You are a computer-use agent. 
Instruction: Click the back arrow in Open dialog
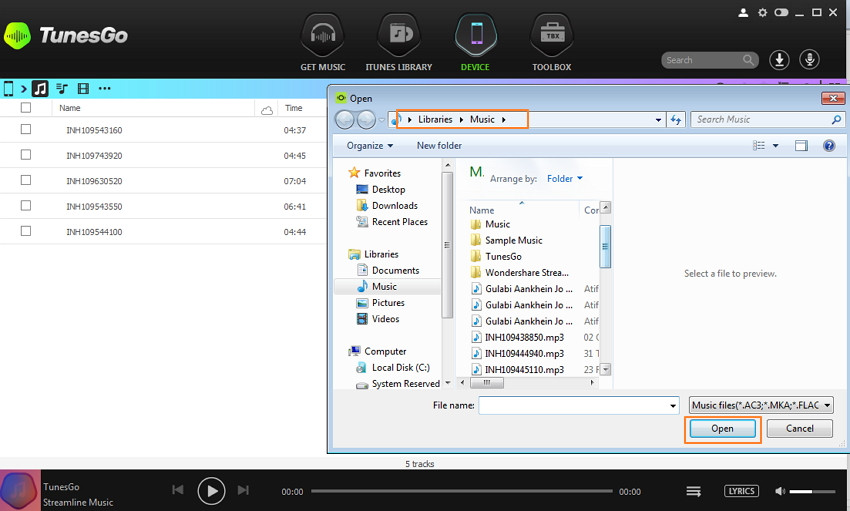coord(345,119)
